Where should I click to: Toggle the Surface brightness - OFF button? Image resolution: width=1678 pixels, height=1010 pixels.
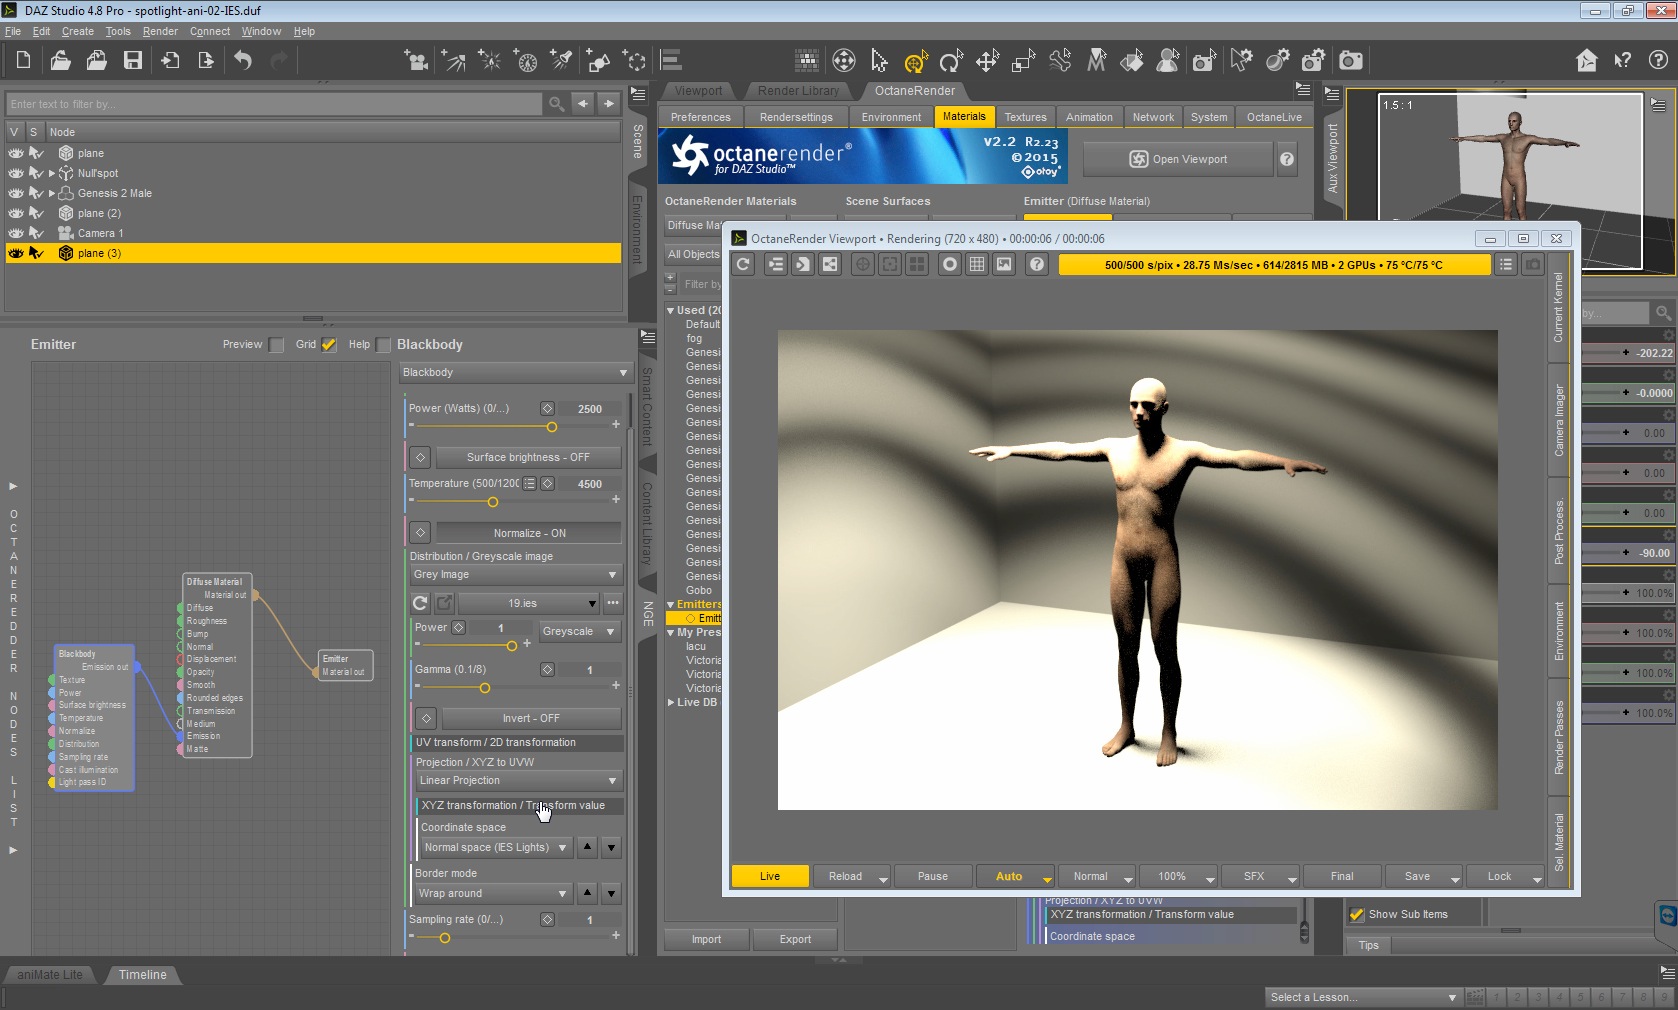(x=528, y=457)
